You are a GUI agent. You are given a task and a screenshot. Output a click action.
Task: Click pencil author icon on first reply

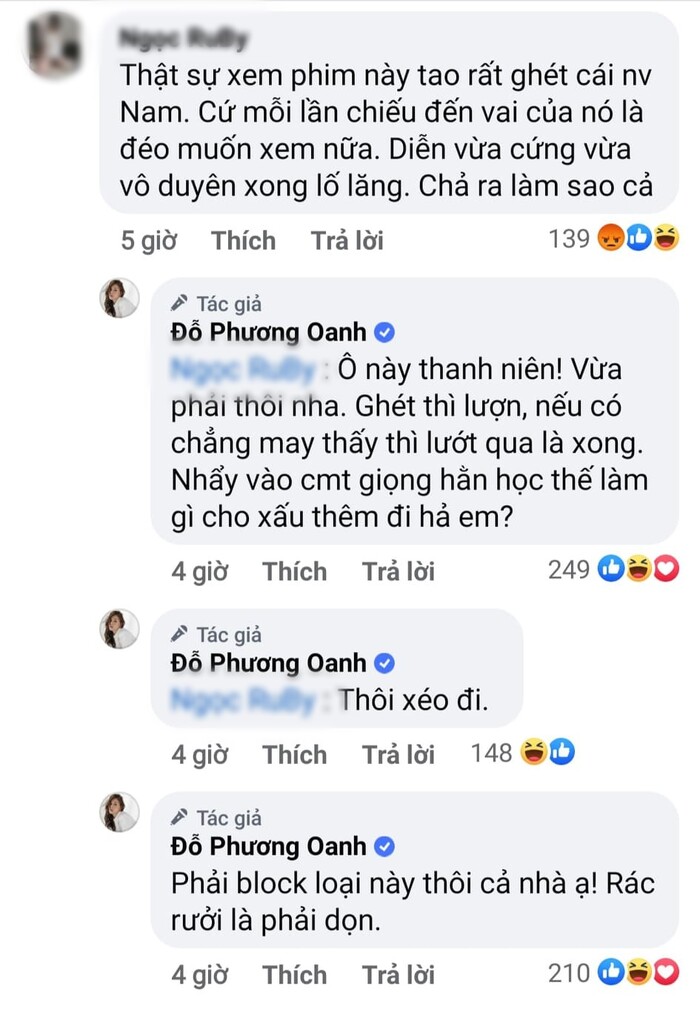coord(179,303)
